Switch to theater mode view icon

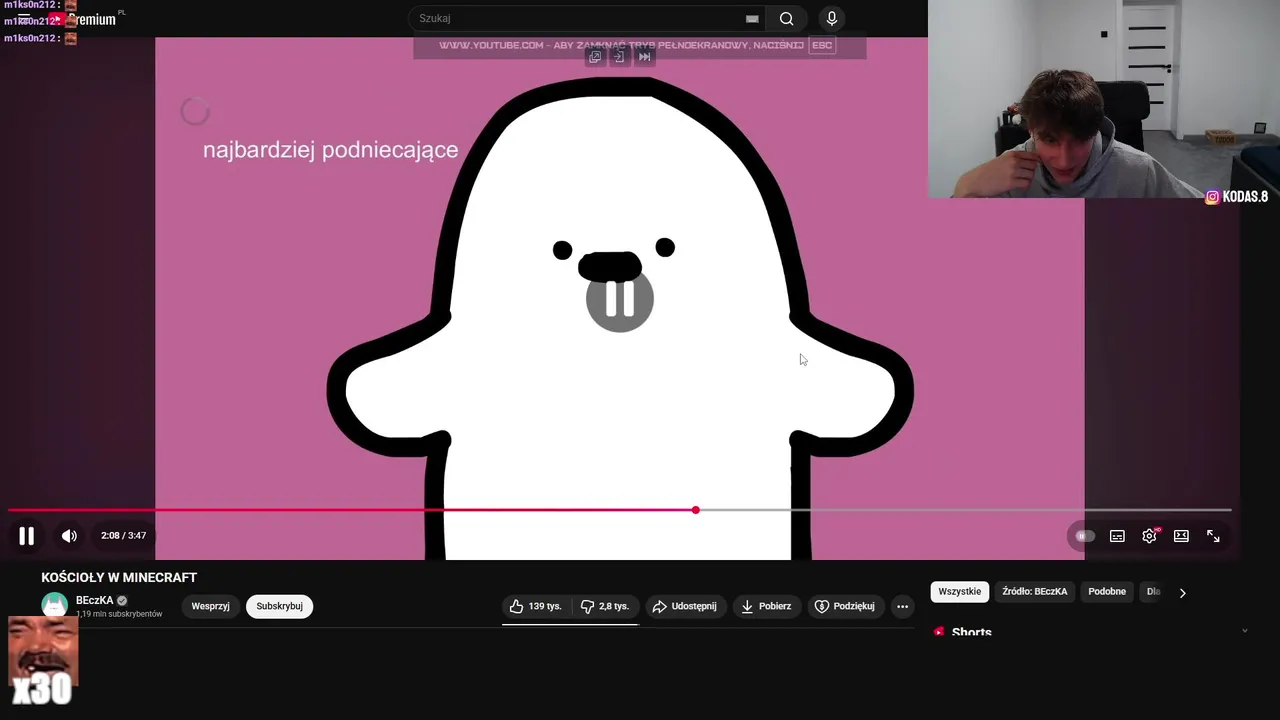click(x=1181, y=536)
